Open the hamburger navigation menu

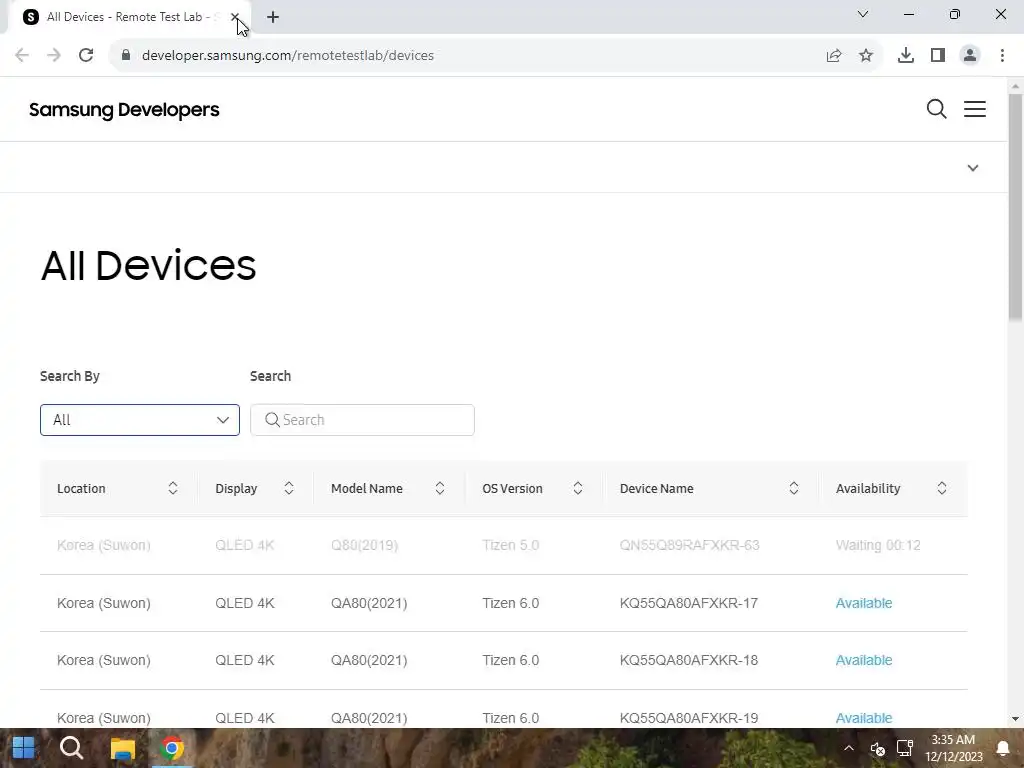pos(974,109)
